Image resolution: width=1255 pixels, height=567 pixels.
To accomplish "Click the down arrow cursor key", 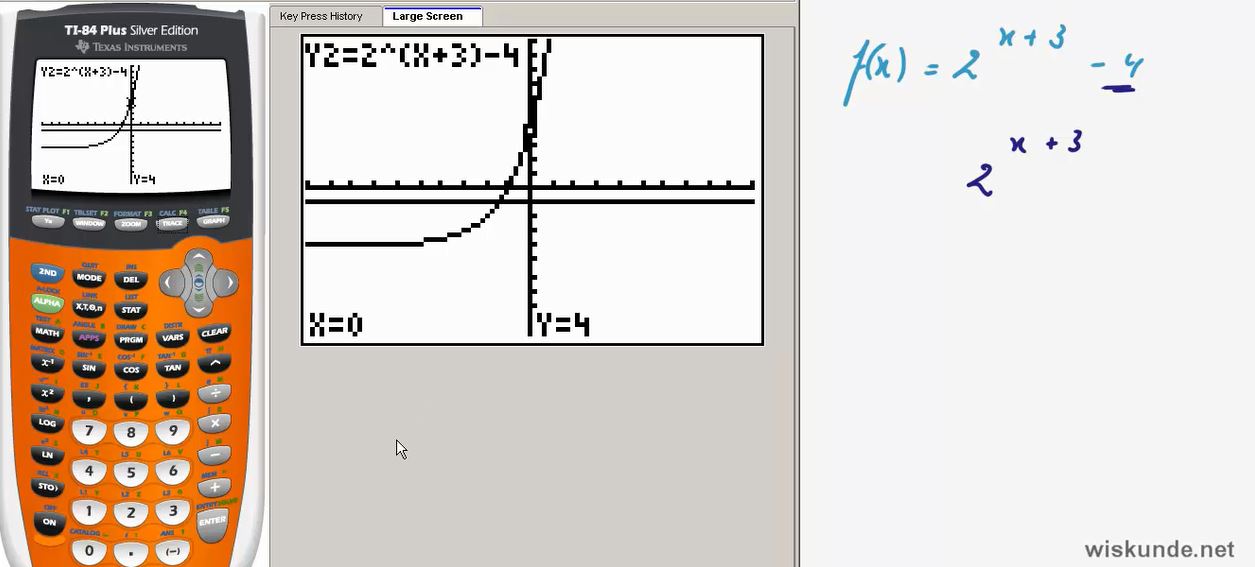I will point(198,308).
